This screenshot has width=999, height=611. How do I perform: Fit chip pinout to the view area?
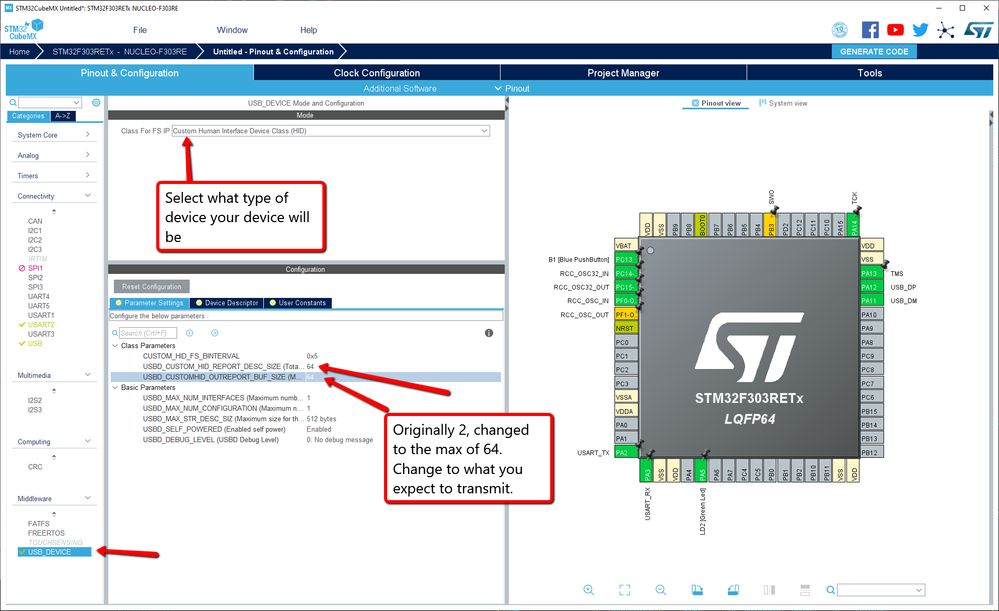[x=624, y=590]
